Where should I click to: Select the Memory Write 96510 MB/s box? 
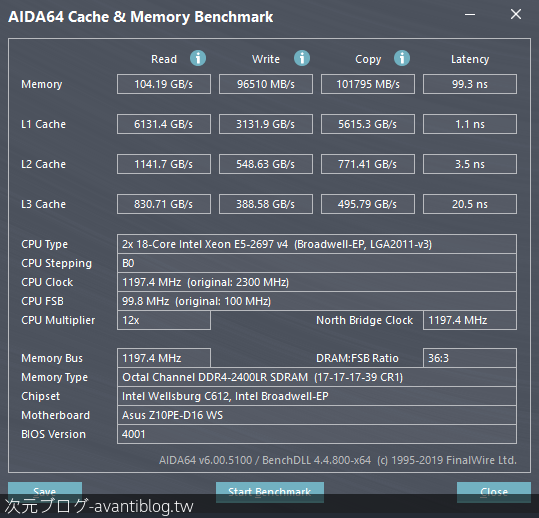pos(266,84)
